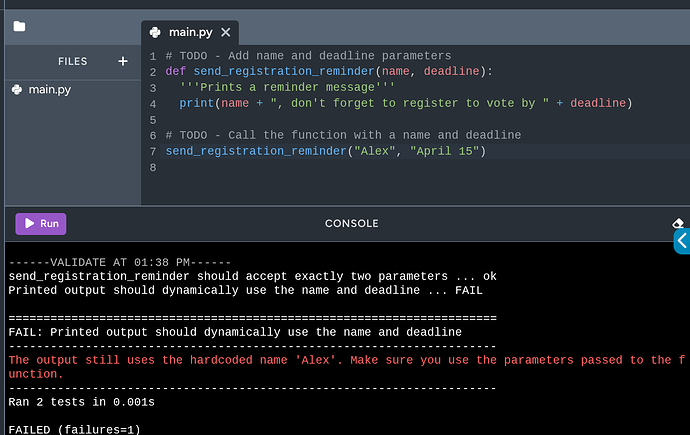Click the VALIDATE AT 01:38 PM line
This screenshot has height=435, width=690.
pyautogui.click(x=120, y=263)
